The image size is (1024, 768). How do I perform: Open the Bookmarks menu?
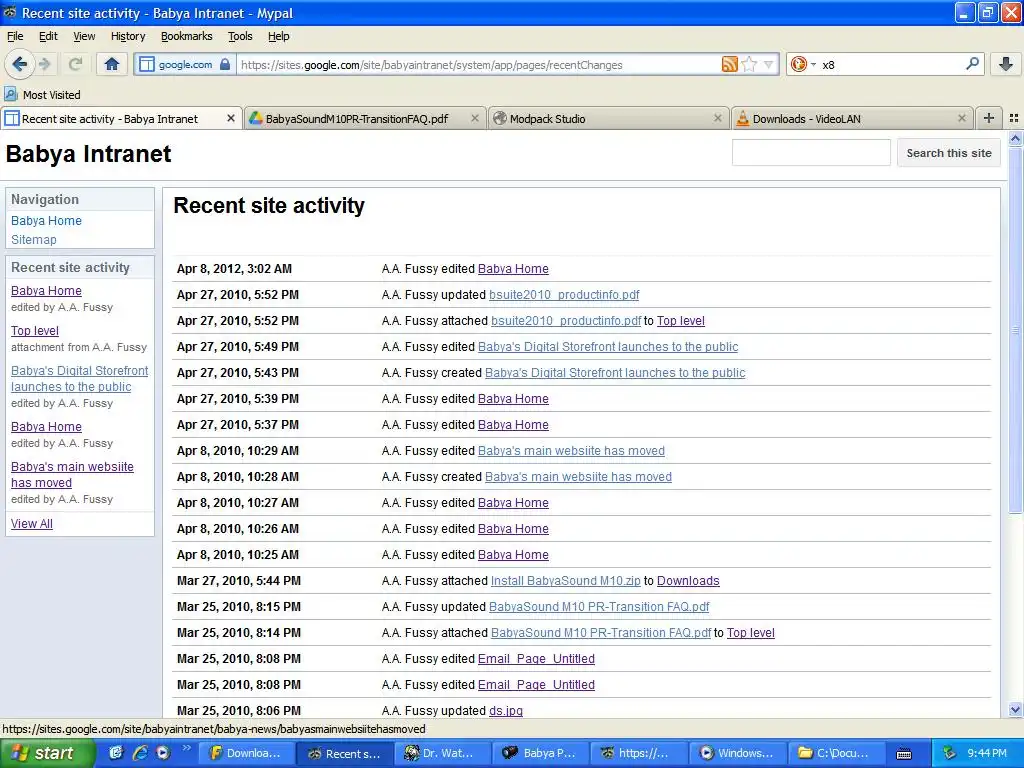click(187, 36)
